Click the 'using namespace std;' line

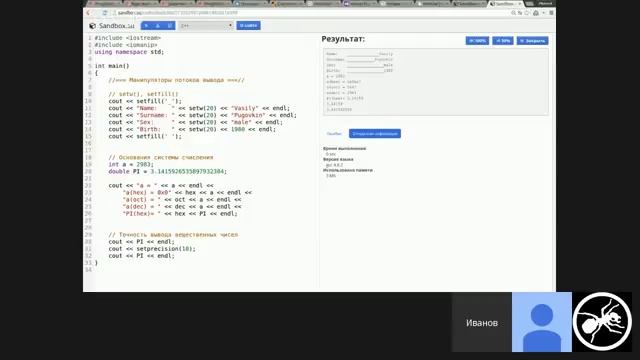pyautogui.click(x=129, y=52)
